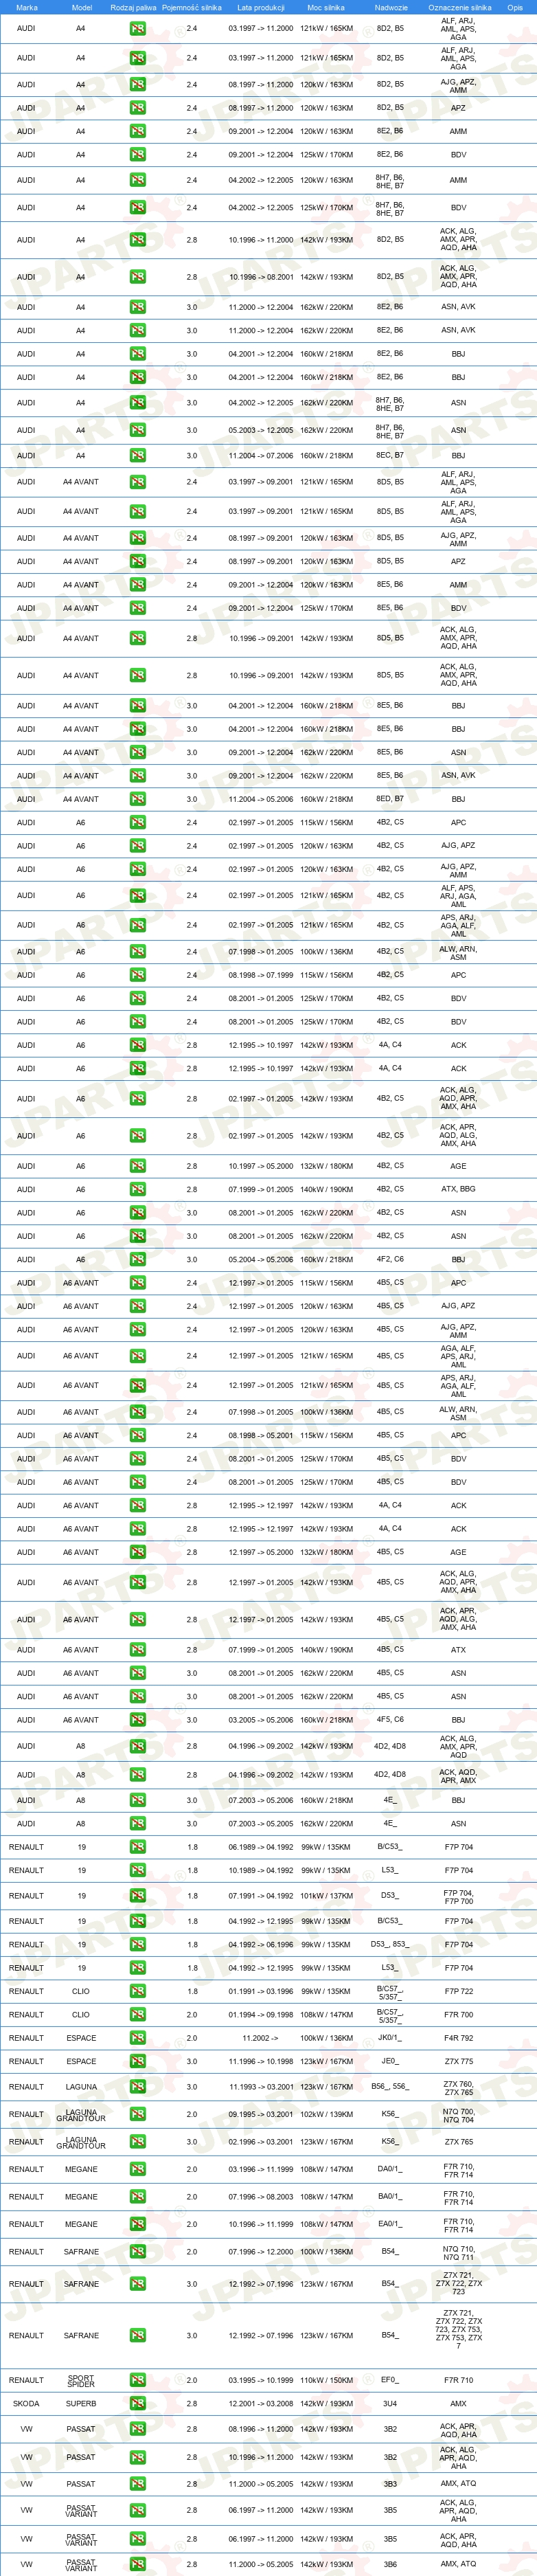Select the 3U4 body code cell
The height and width of the screenshot is (2576, 537).
click(390, 2403)
